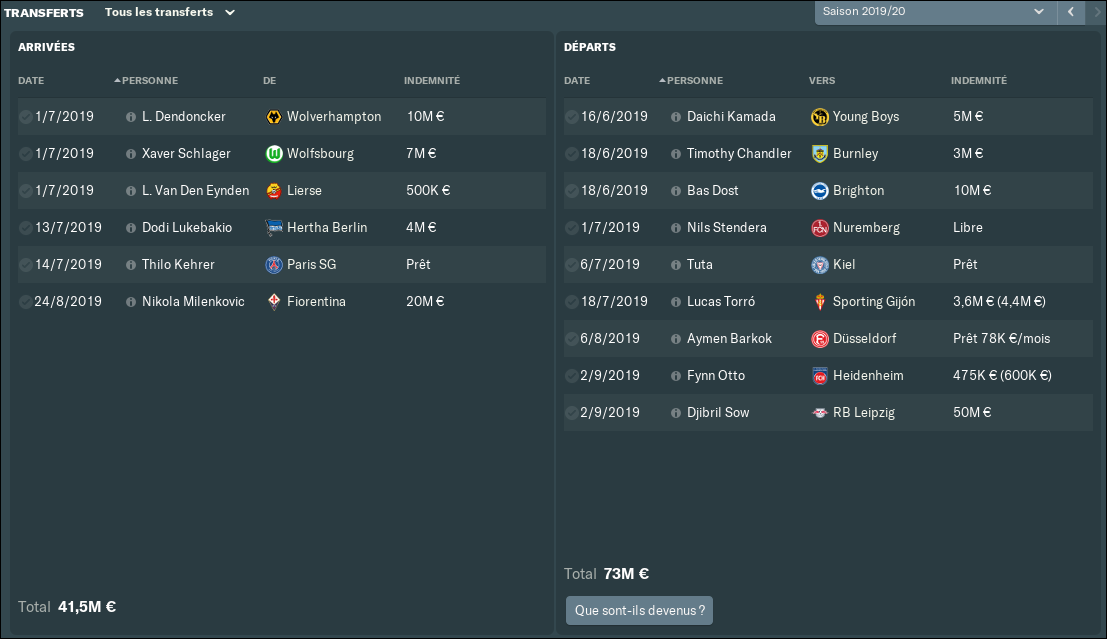
Task: Open info icon next to L. Dendoncker
Action: 131,117
